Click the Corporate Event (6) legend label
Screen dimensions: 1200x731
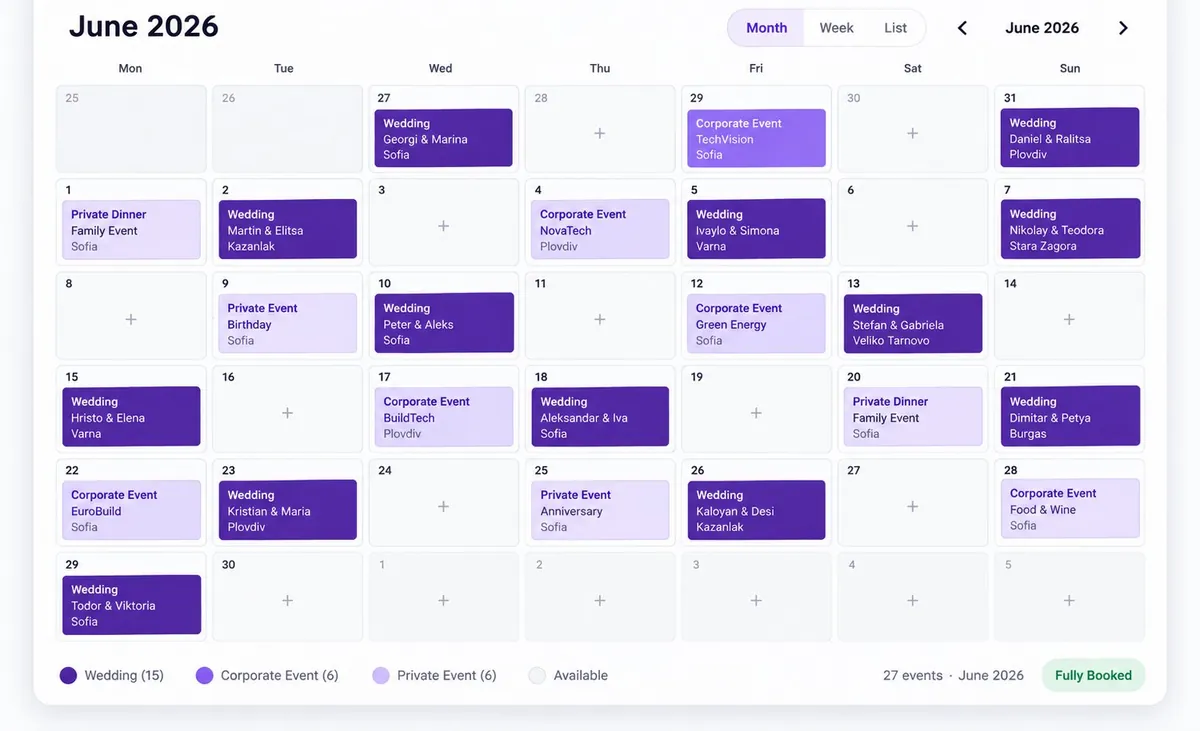coord(279,675)
